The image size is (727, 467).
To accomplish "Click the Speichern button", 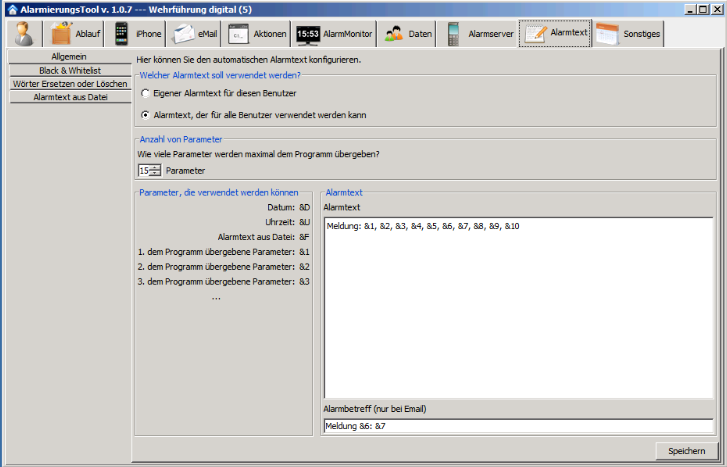I will click(686, 451).
